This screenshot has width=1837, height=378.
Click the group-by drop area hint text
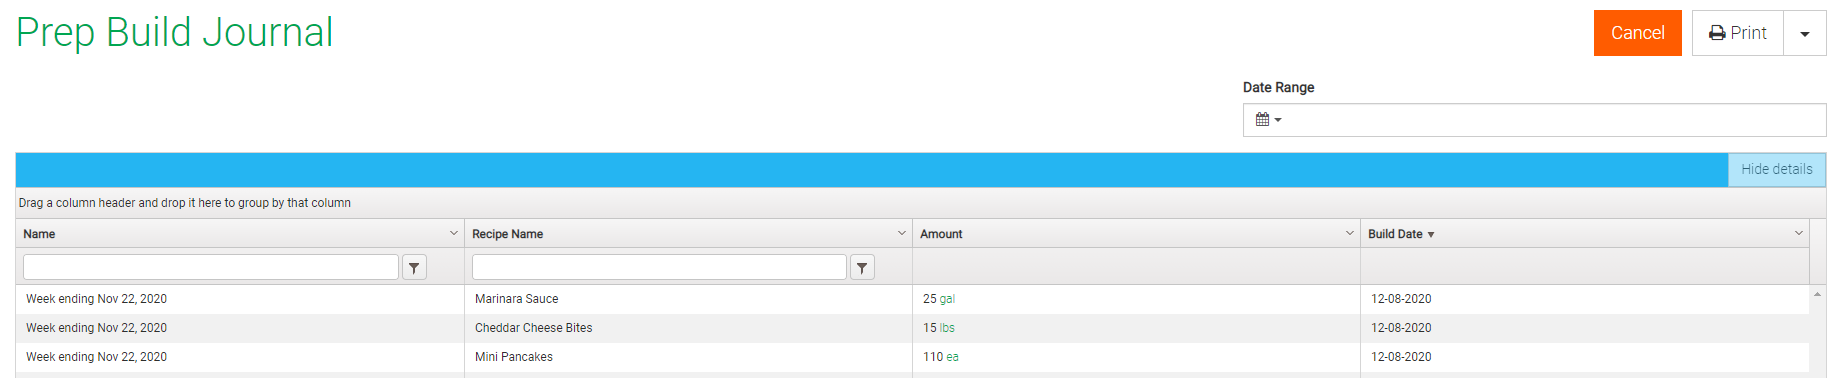pos(185,203)
